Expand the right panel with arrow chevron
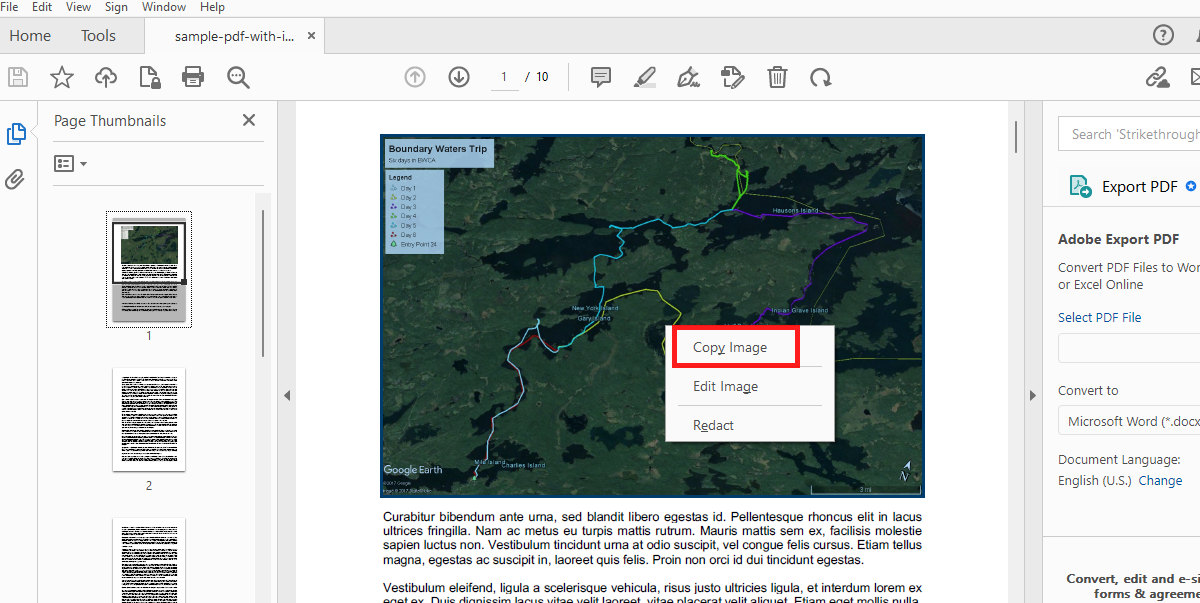The height and width of the screenshot is (603, 1200). click(x=1033, y=395)
